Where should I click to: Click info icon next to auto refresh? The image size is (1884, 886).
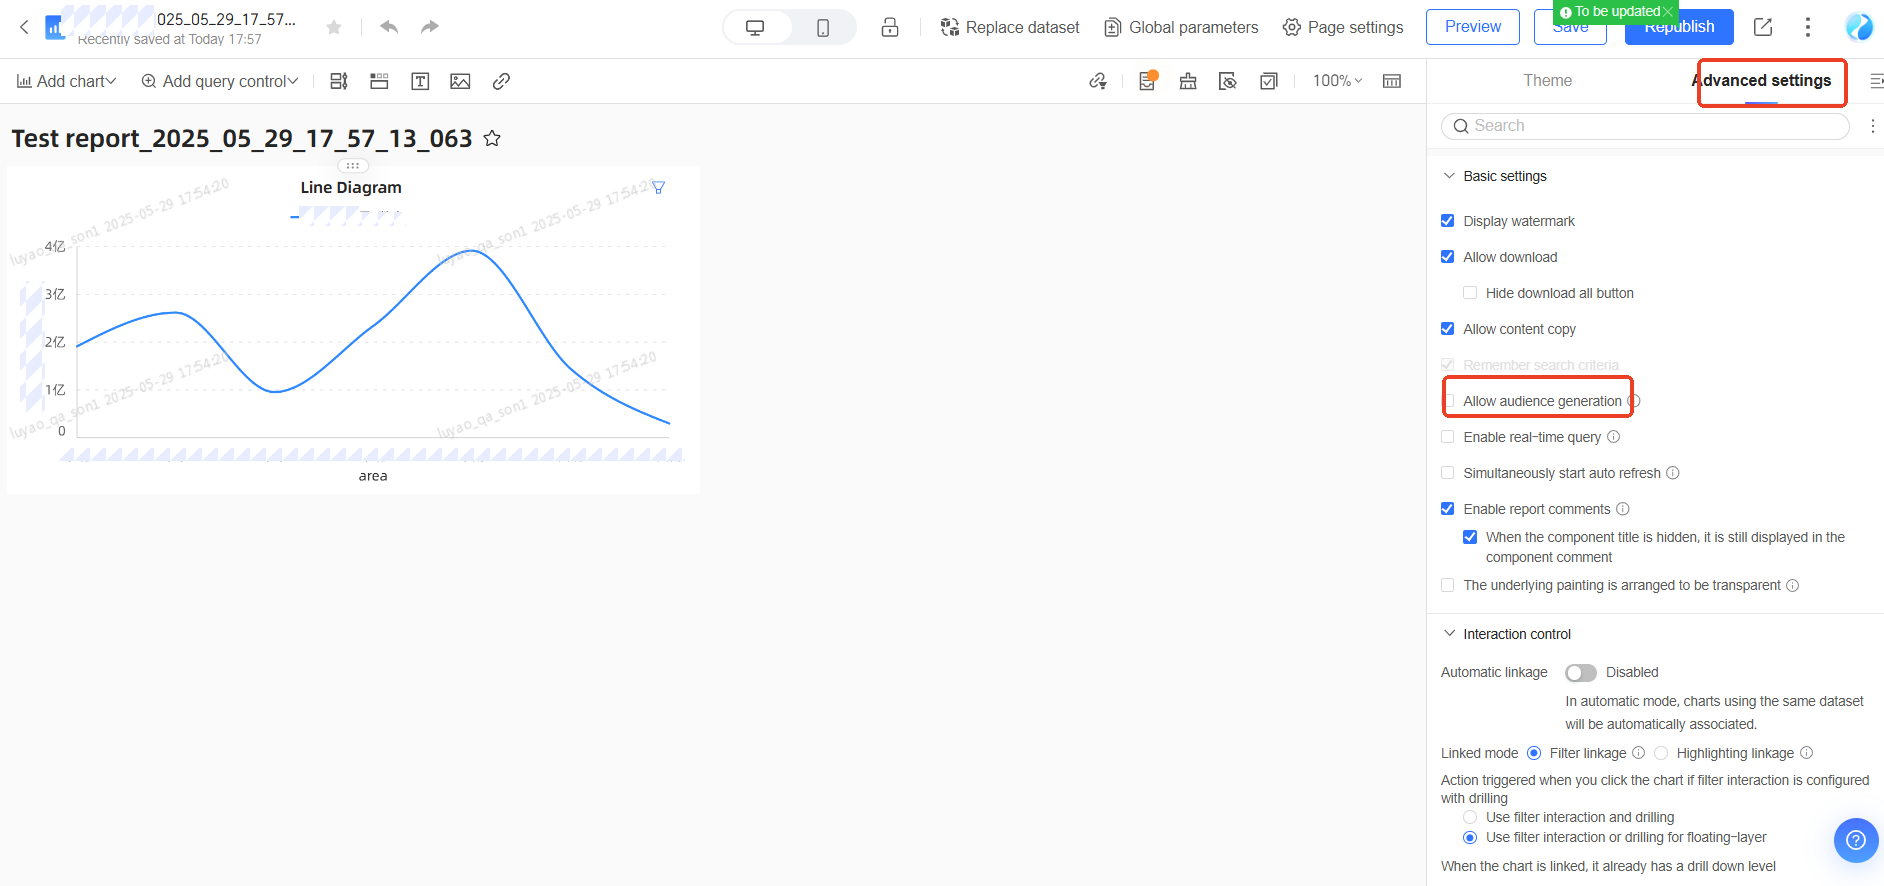point(1673,473)
